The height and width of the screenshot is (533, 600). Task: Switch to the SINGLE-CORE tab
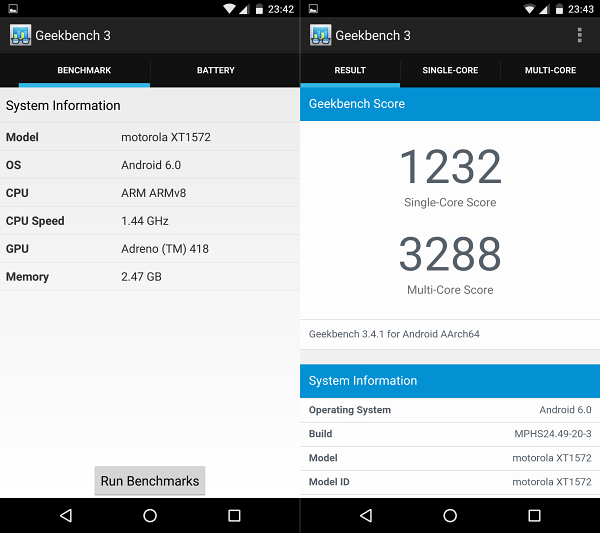click(450, 70)
